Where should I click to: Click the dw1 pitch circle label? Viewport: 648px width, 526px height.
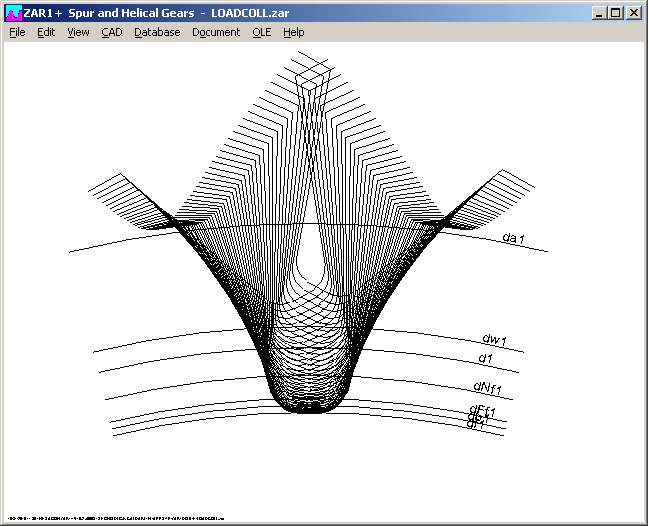[495, 339]
